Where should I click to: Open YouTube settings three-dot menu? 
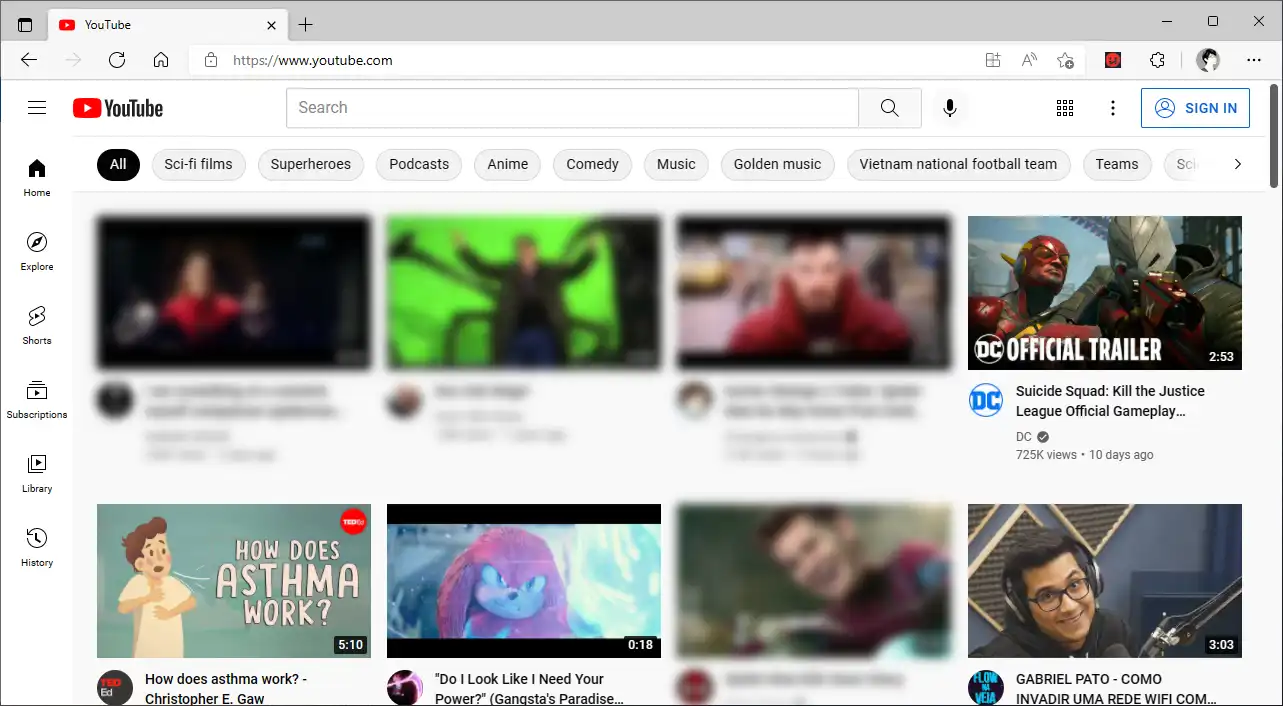pos(1113,108)
